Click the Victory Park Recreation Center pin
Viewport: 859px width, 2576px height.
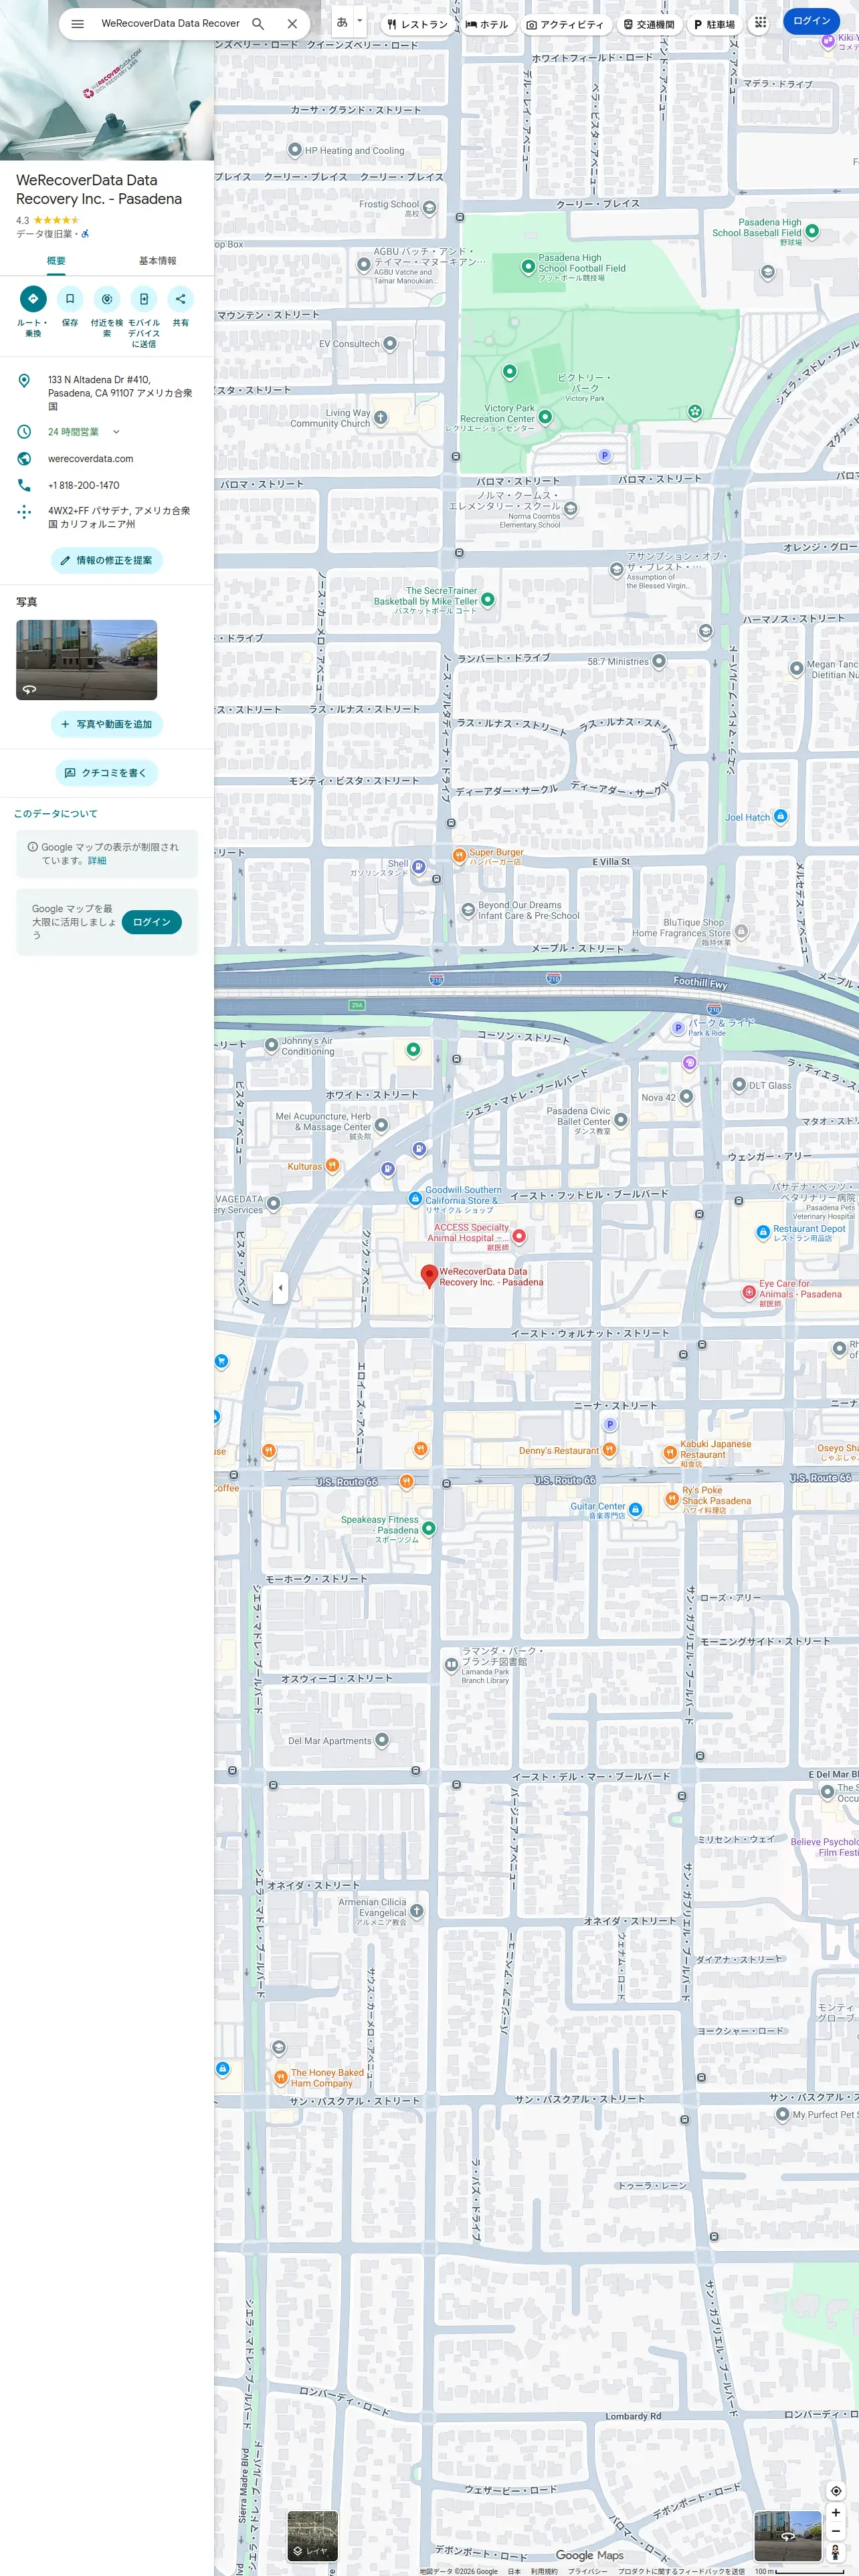(x=546, y=416)
